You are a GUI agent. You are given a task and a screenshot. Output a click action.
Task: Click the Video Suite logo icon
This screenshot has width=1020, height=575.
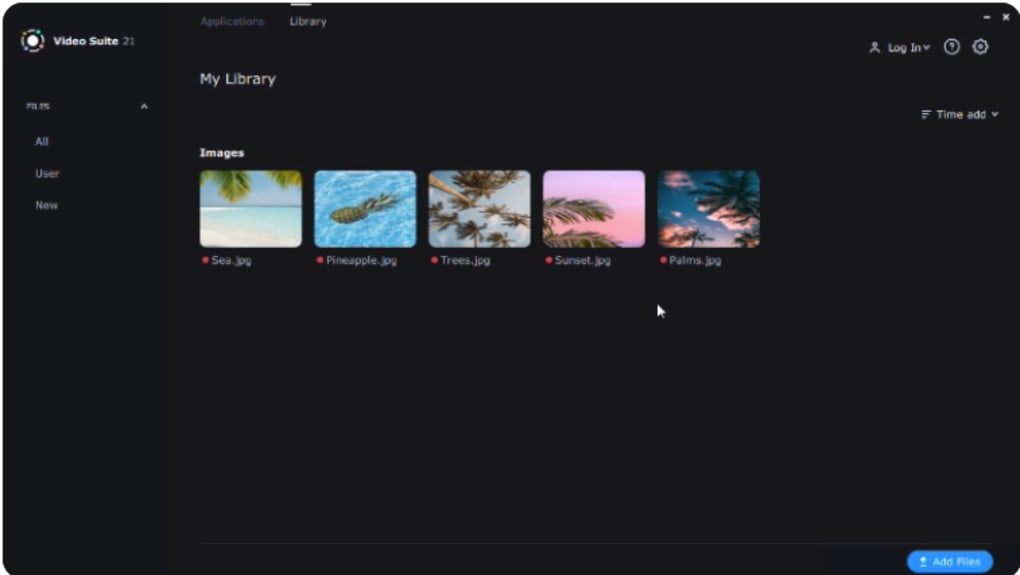[32, 41]
